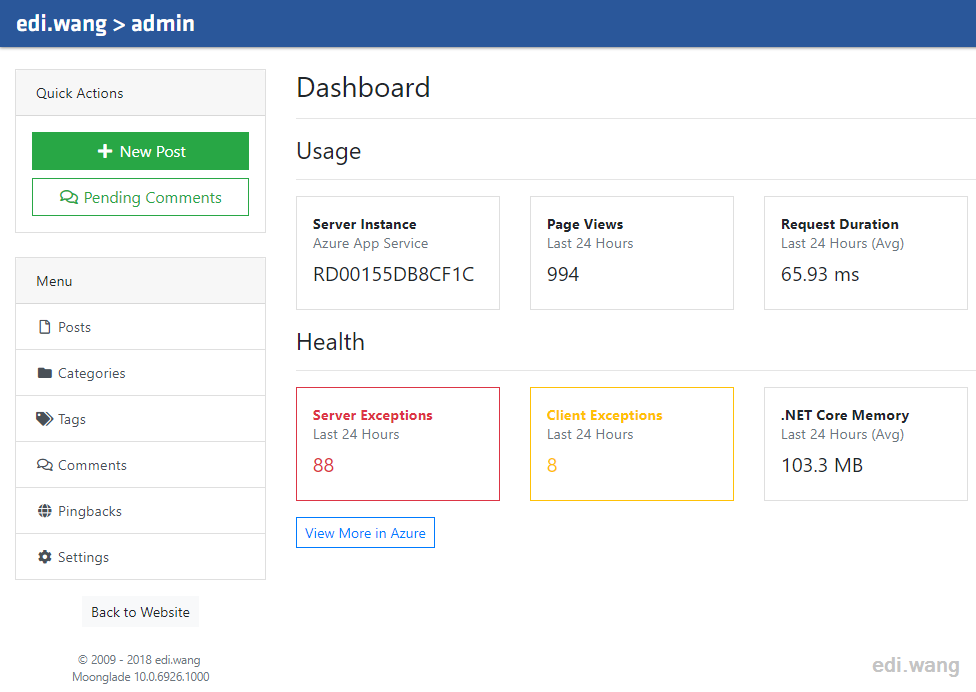Open the Categories menu item

point(141,373)
